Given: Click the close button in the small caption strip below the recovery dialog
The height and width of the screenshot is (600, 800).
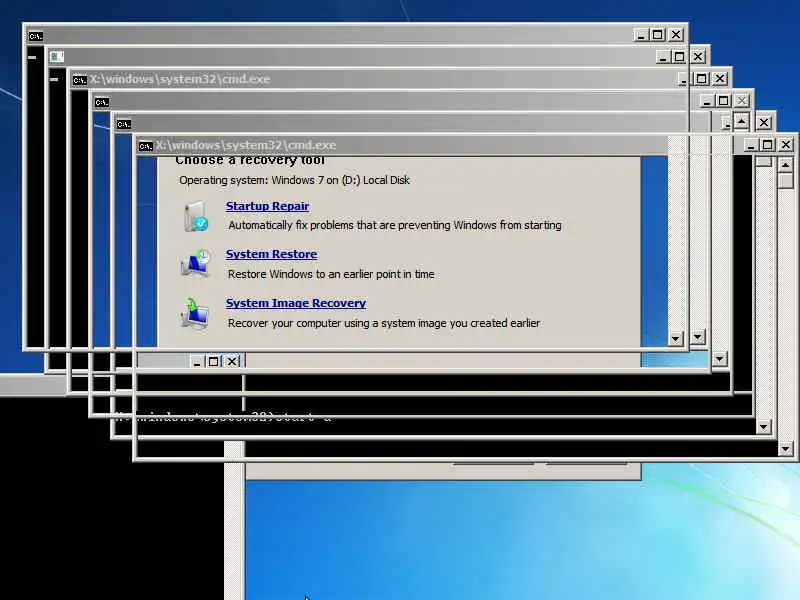Looking at the screenshot, I should click(x=232, y=361).
